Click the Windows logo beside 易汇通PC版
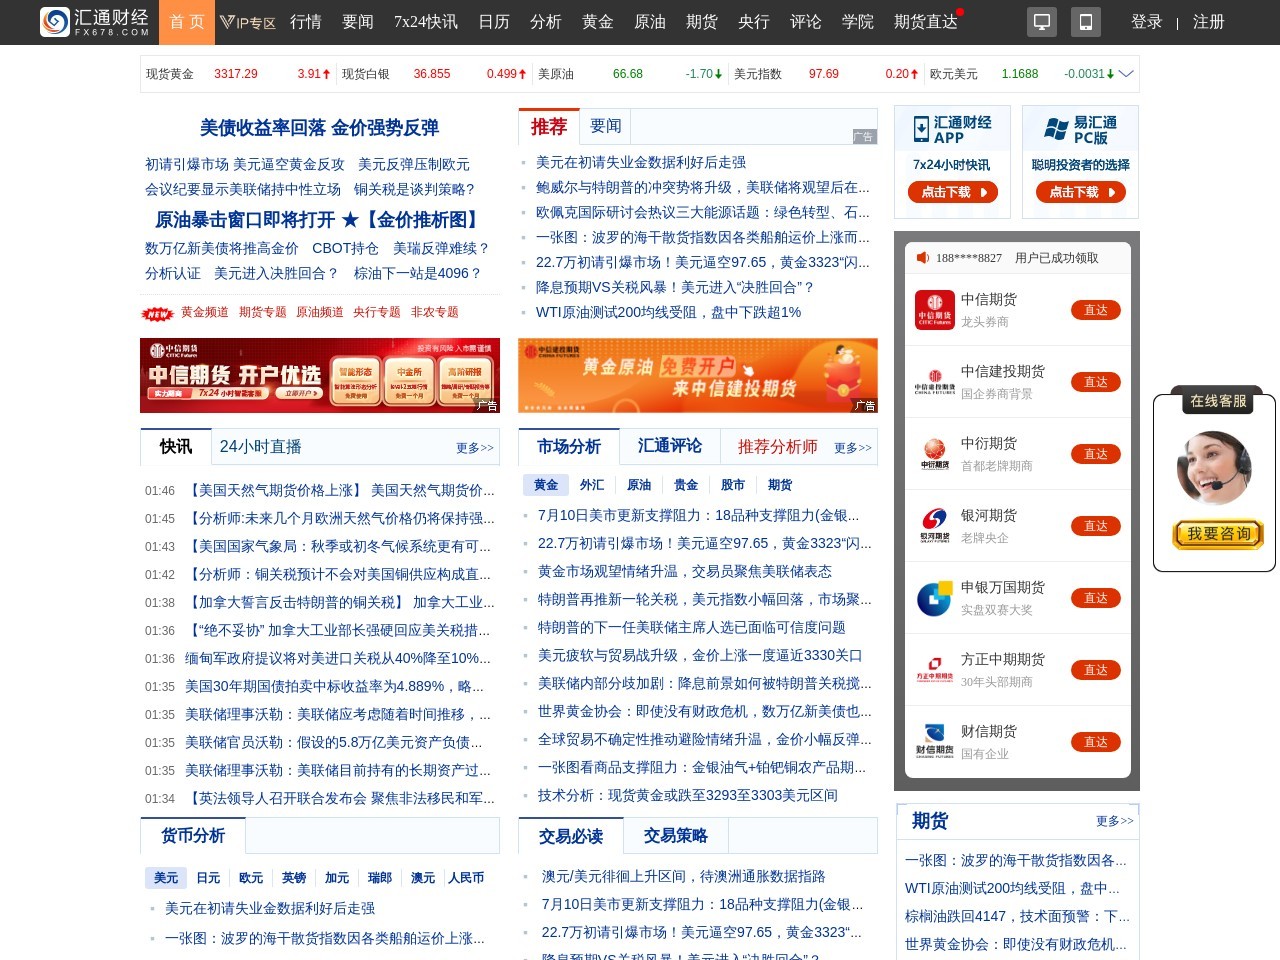The height and width of the screenshot is (960, 1280). (x=1053, y=127)
